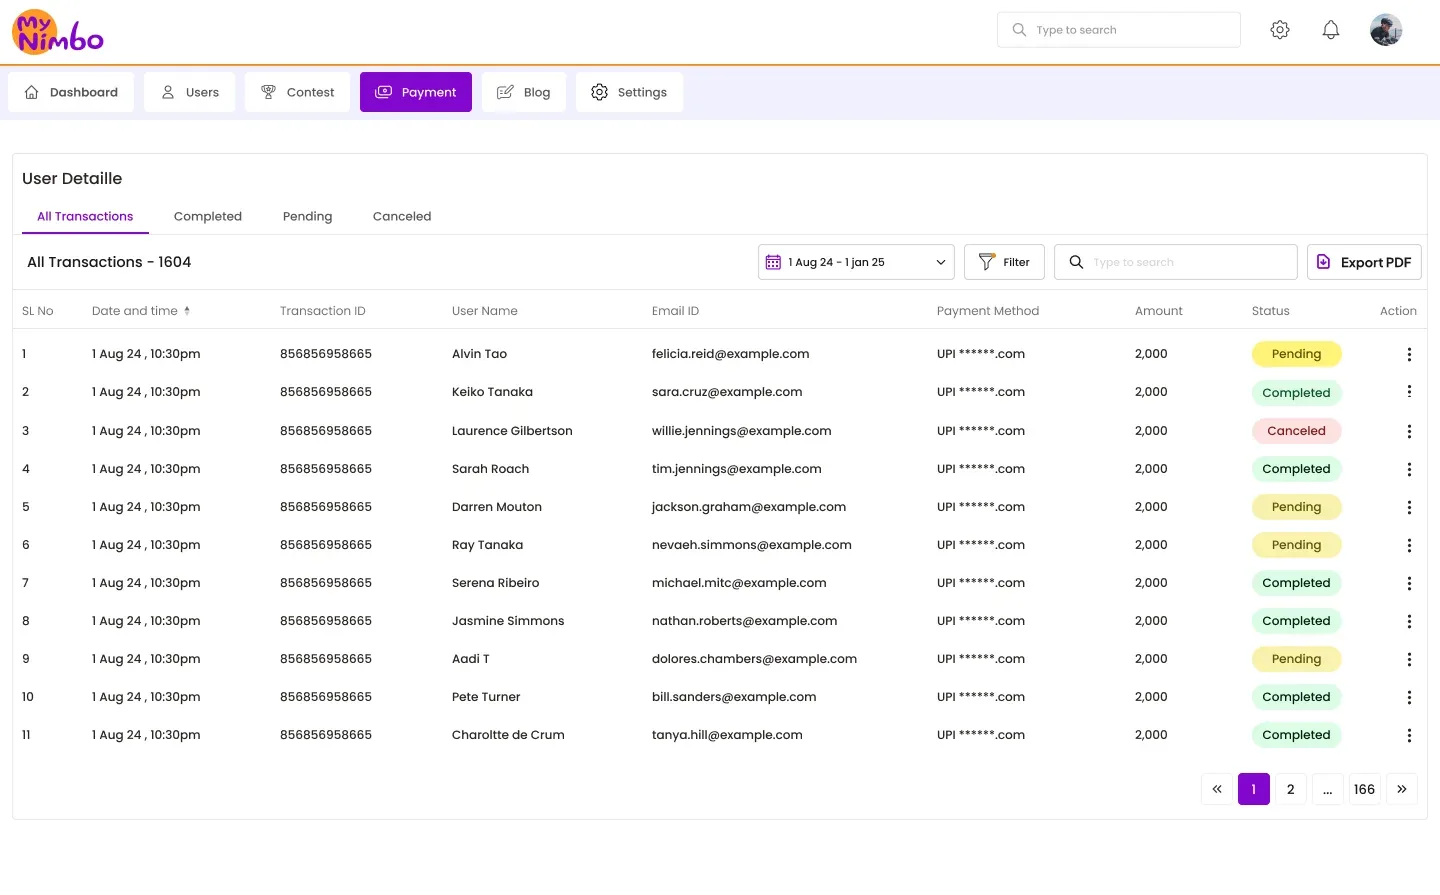Open action menu for Ray Tanaka
The image size is (1440, 895).
1409,545
